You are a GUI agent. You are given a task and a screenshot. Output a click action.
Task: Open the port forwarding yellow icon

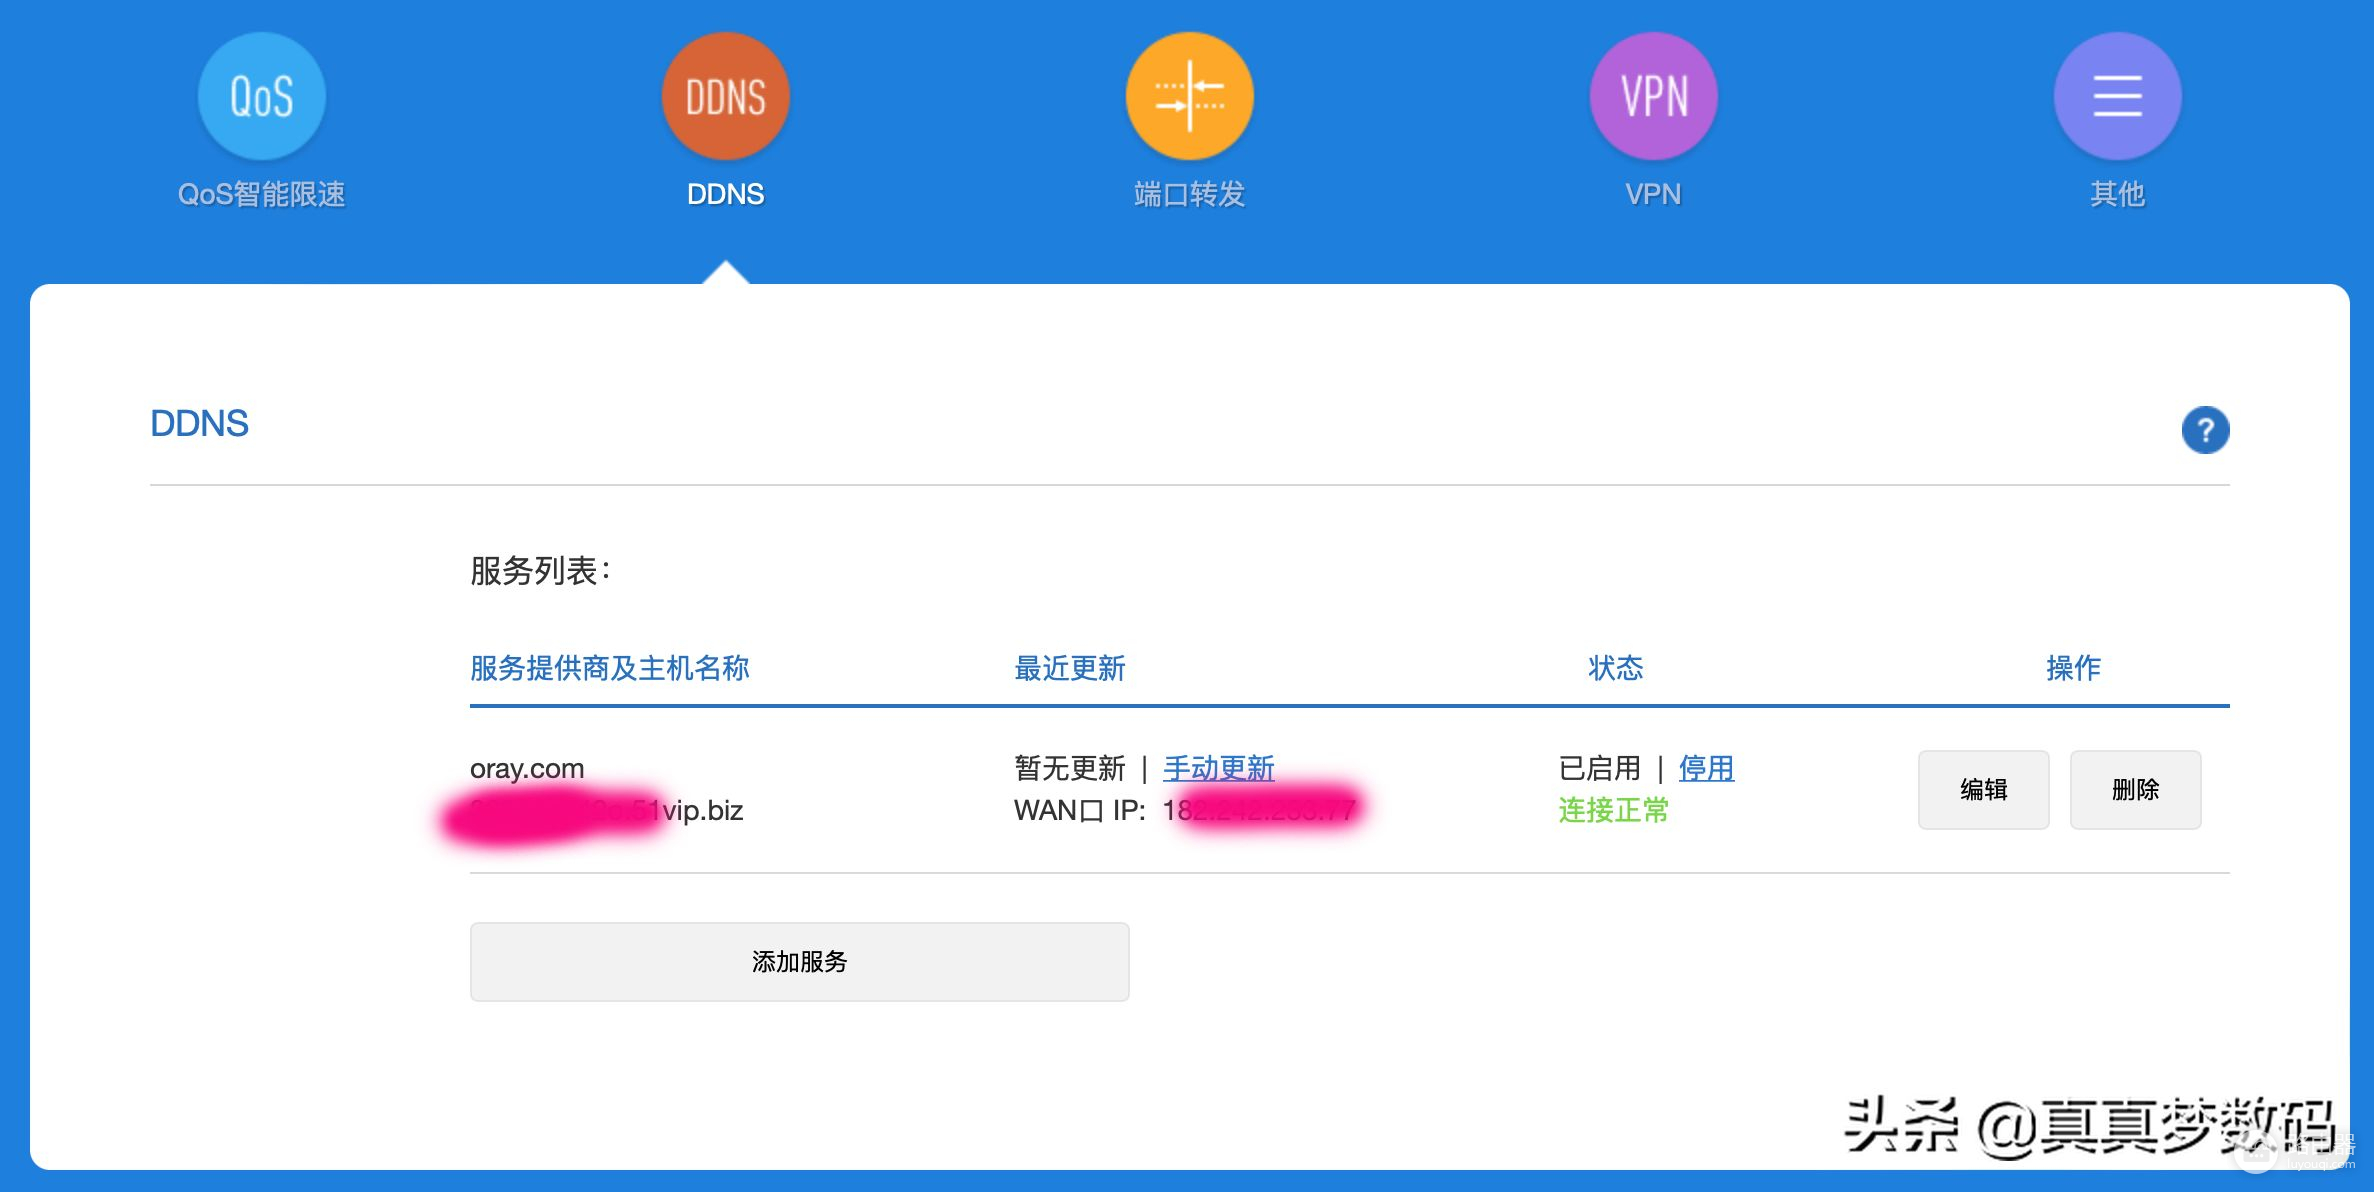point(1189,96)
